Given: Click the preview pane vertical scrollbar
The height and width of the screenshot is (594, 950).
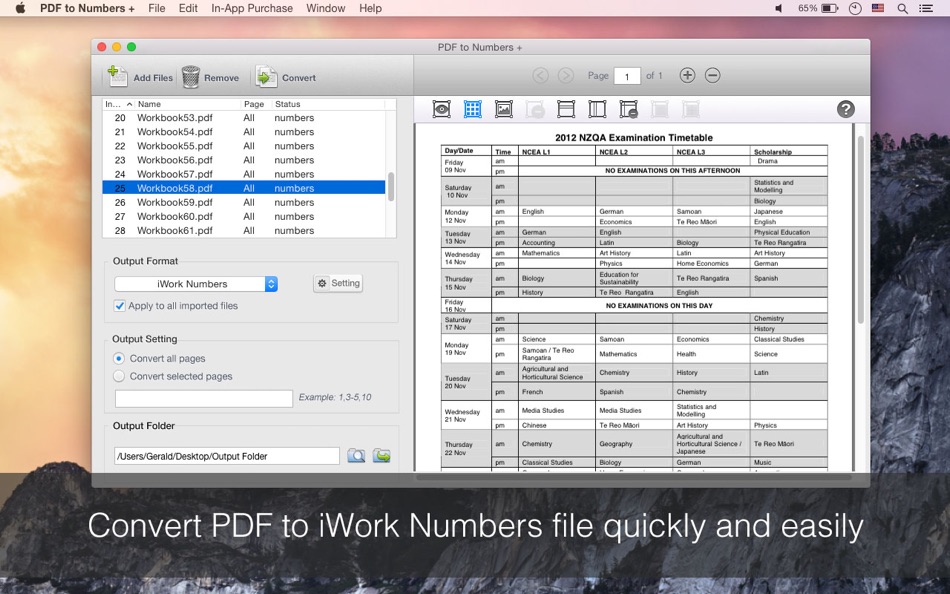Looking at the screenshot, I should pos(861,230).
